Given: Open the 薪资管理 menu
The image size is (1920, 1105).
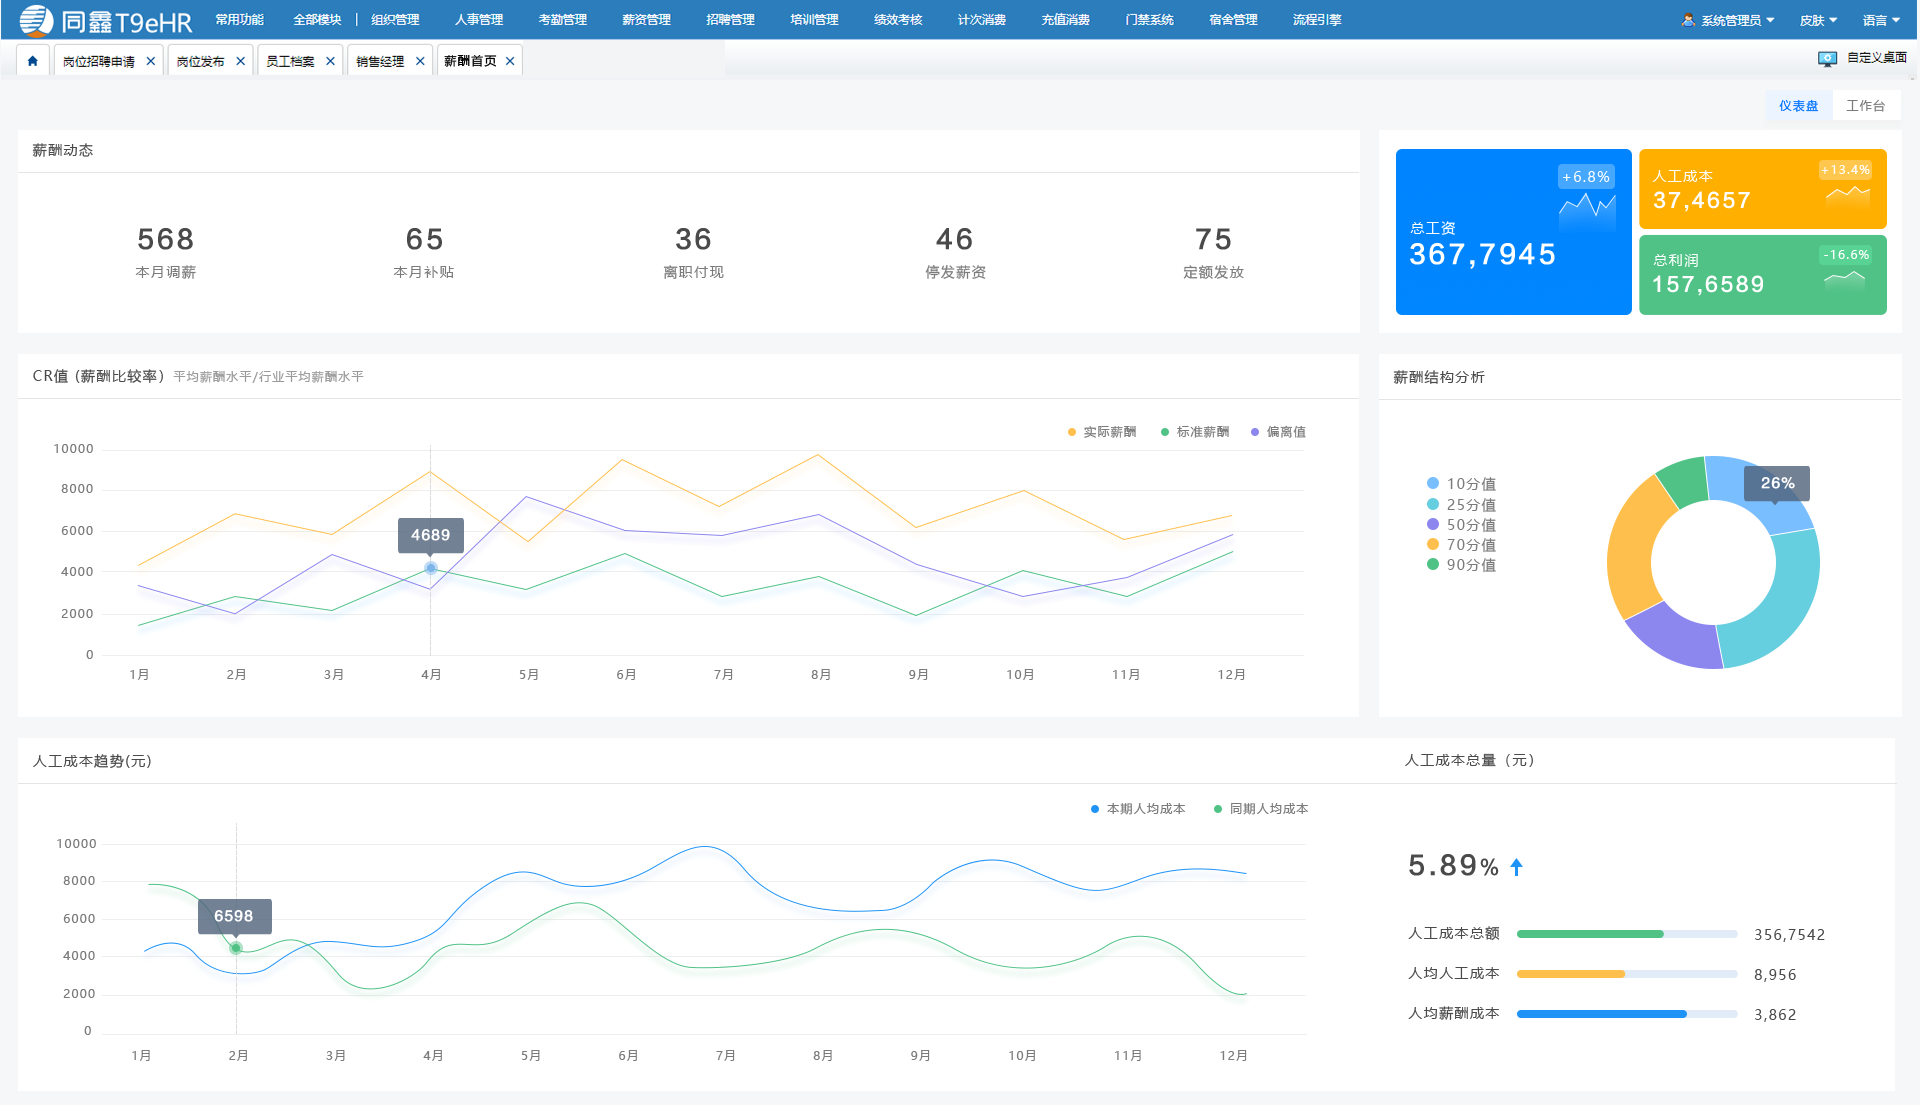Looking at the screenshot, I should [x=647, y=20].
